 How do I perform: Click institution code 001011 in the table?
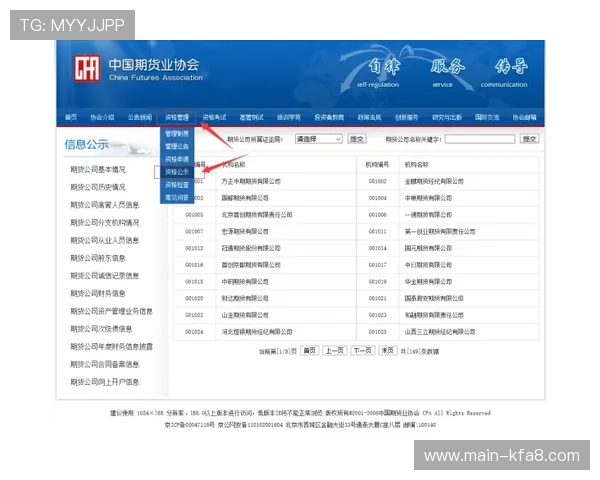point(377,232)
